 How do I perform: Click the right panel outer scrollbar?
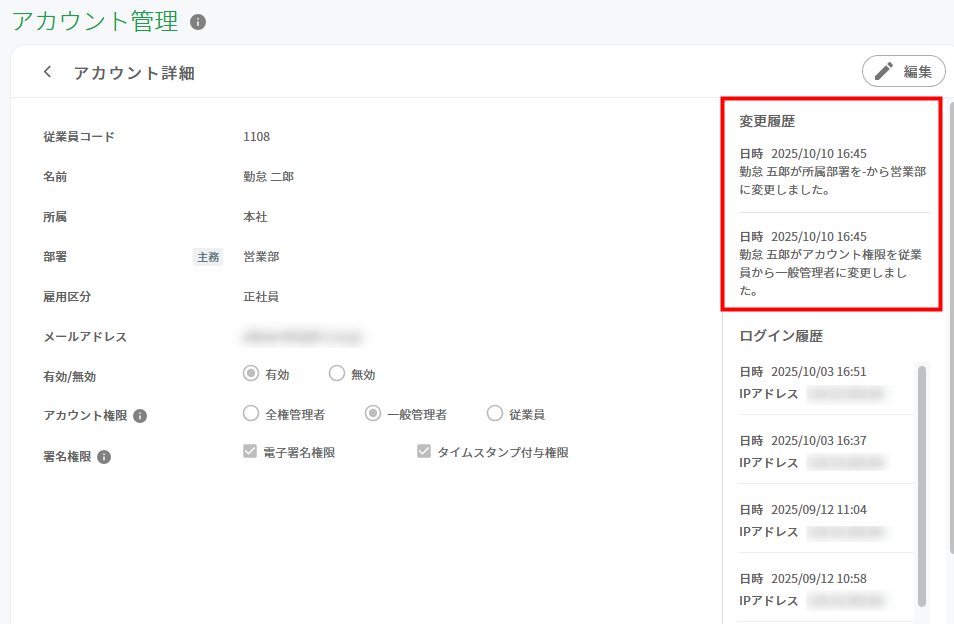coord(951,328)
